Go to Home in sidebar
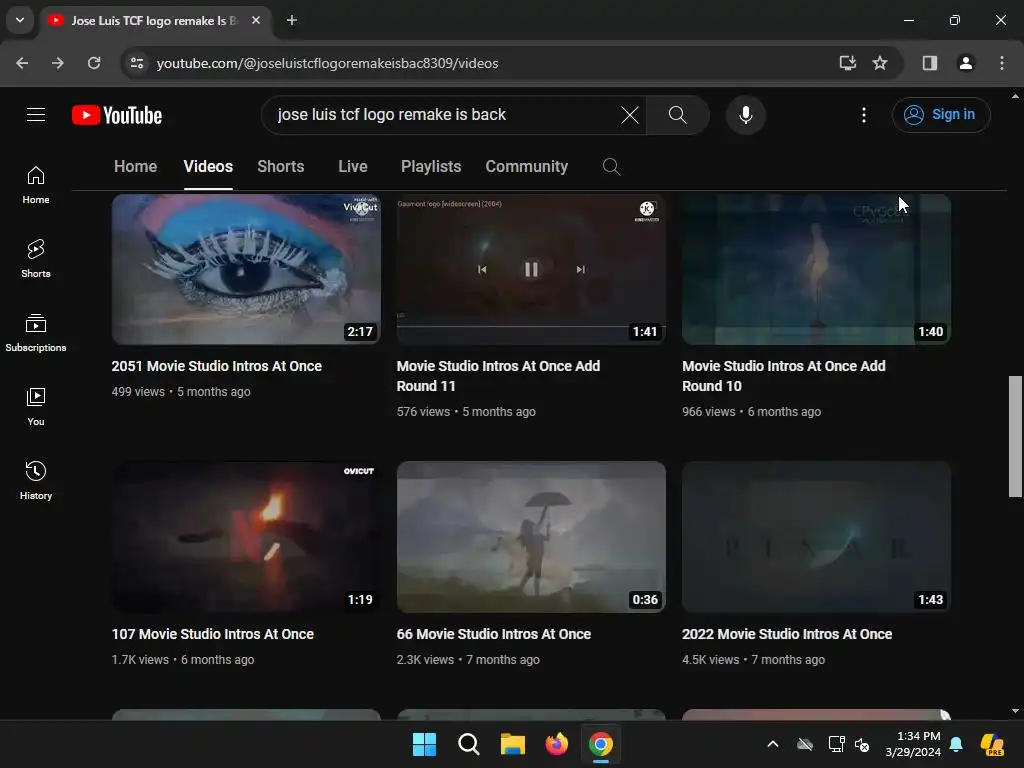1024x768 pixels. pyautogui.click(x=36, y=185)
